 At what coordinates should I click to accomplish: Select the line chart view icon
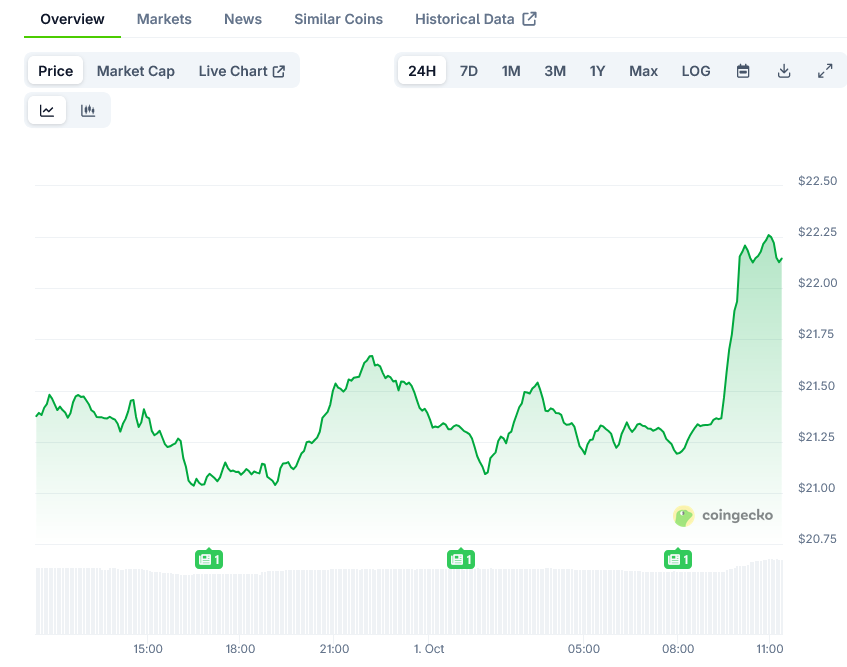point(47,110)
